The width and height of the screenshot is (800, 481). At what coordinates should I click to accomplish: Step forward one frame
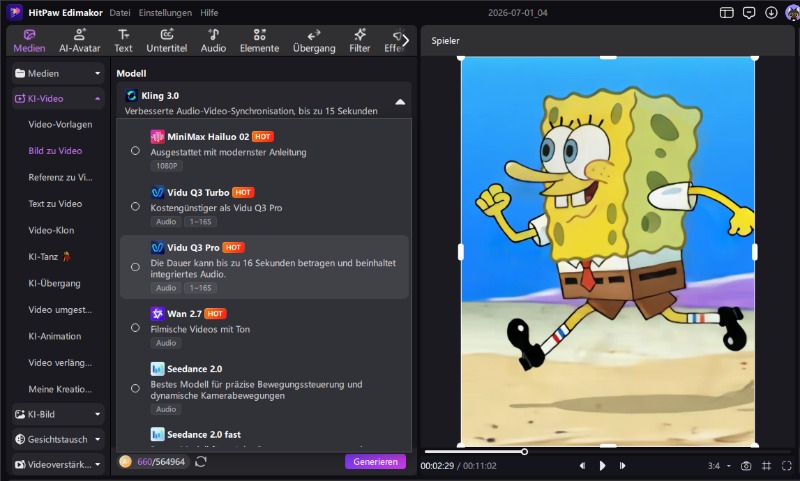click(x=622, y=466)
